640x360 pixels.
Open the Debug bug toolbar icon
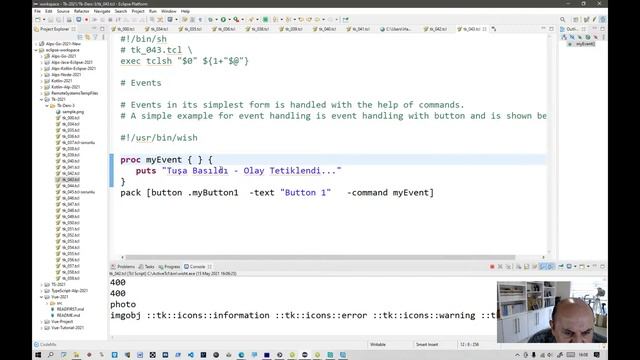(211, 20)
